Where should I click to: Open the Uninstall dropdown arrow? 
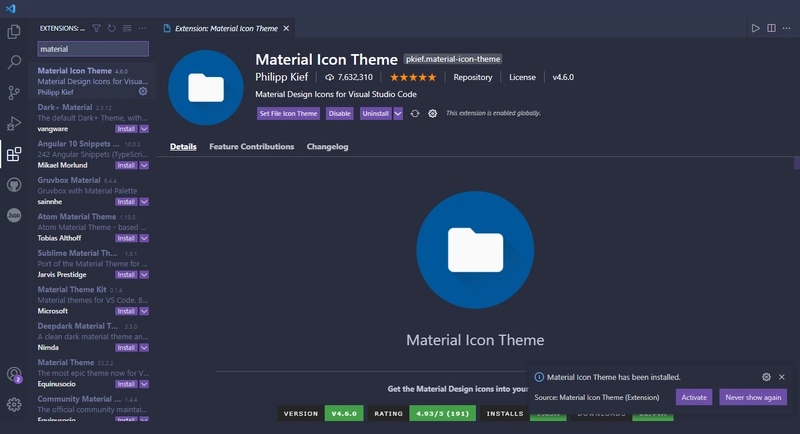coord(398,113)
